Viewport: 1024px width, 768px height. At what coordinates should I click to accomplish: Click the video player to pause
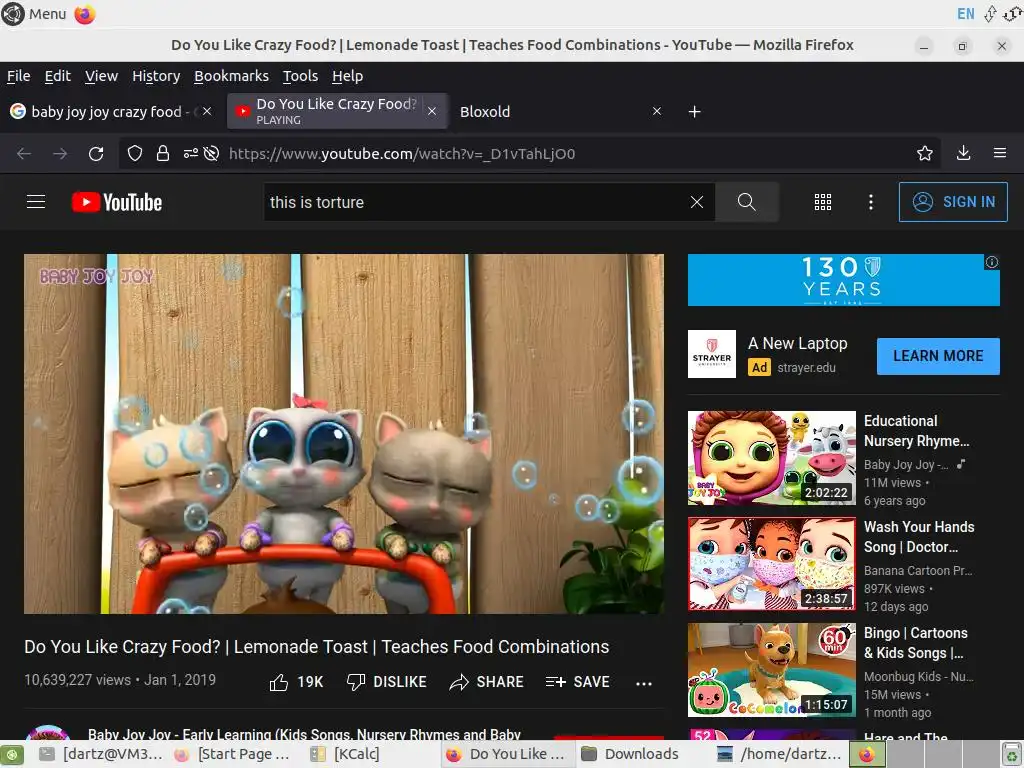(x=344, y=434)
